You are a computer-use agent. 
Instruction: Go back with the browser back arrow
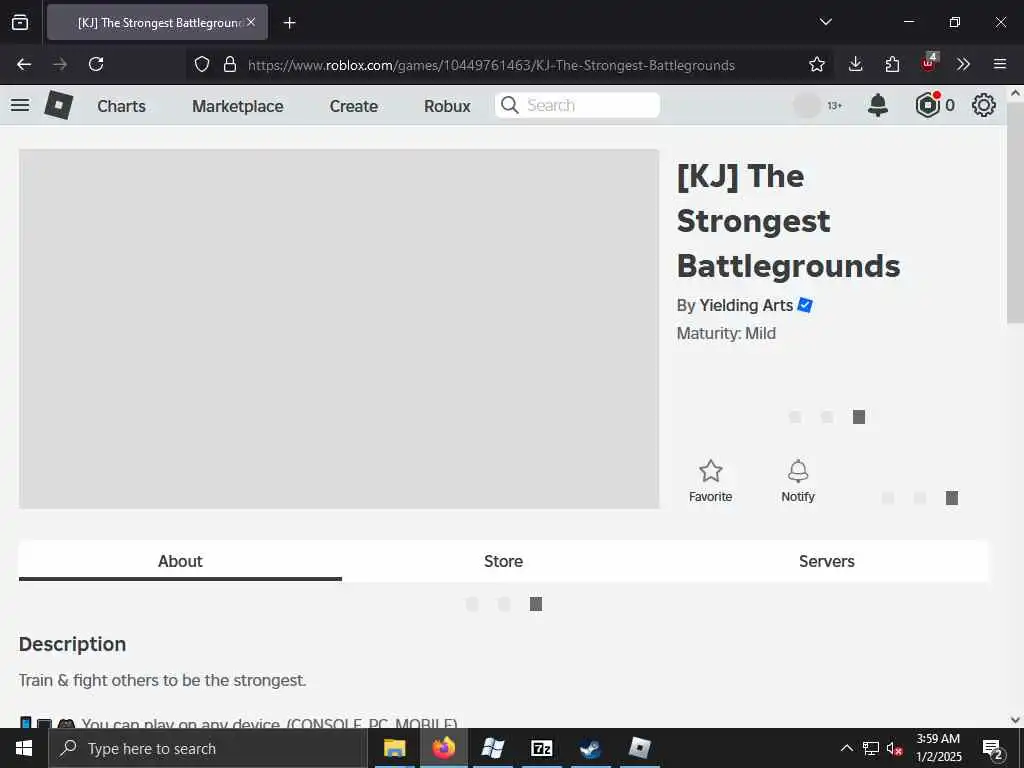coord(24,64)
